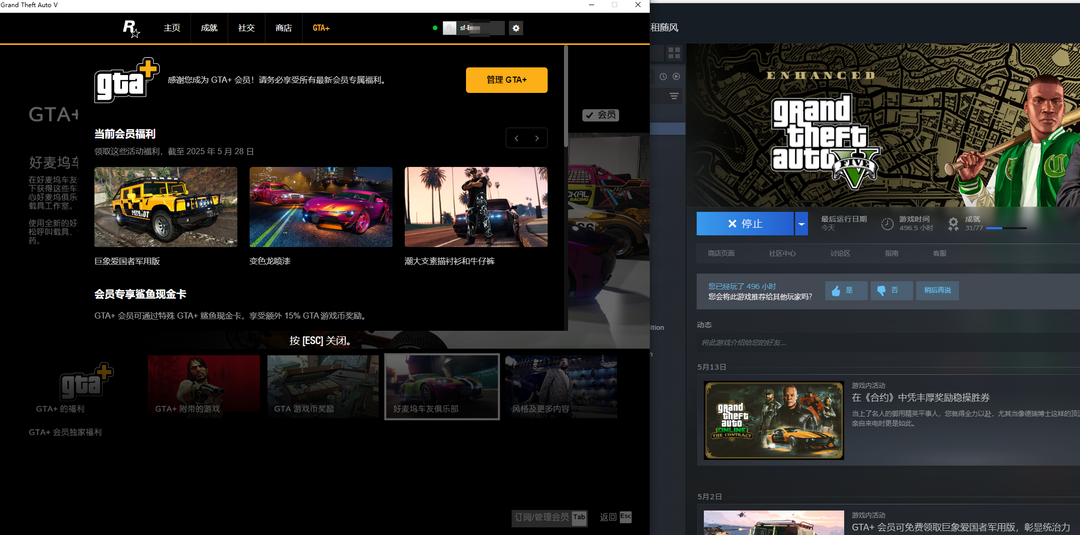Stop the game with the 停止 button
The height and width of the screenshot is (535, 1080).
point(745,224)
